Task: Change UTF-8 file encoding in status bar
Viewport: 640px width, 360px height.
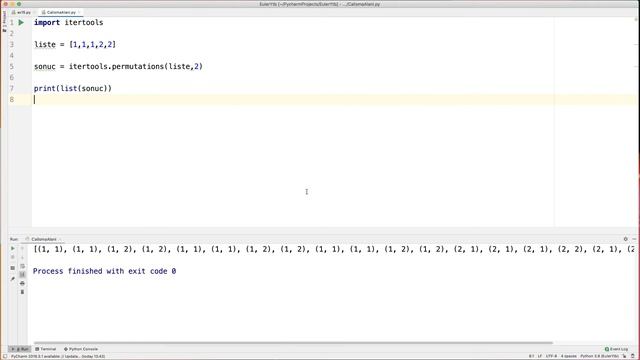Action: 551,356
